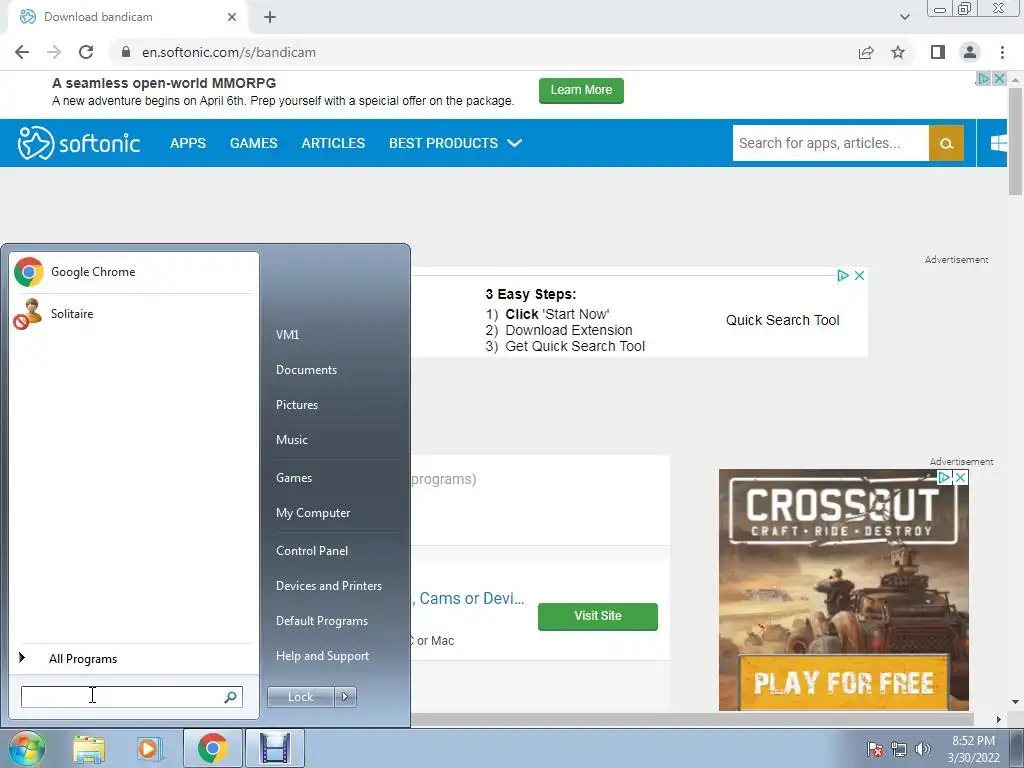Screen dimensions: 1024x768
Task: Click the scrollbar down arrow
Action: (1015, 702)
